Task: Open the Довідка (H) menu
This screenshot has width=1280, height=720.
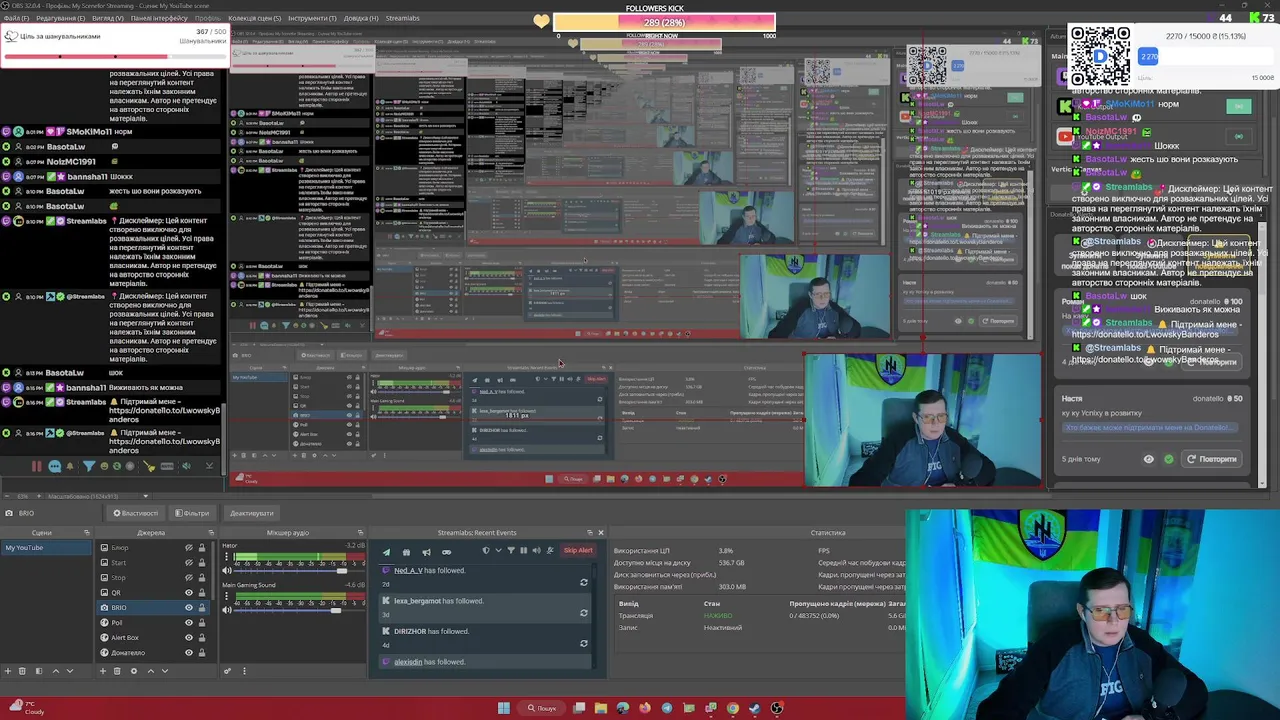Action: 361,18
